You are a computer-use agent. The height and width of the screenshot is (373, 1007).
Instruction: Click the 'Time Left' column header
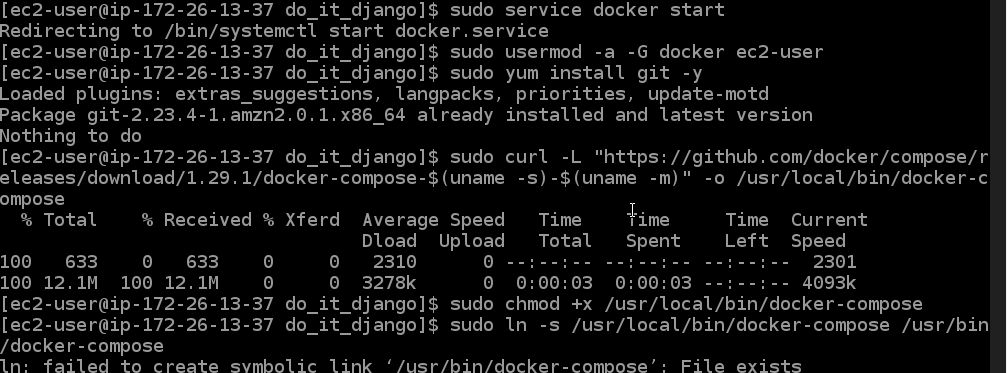coord(747,230)
